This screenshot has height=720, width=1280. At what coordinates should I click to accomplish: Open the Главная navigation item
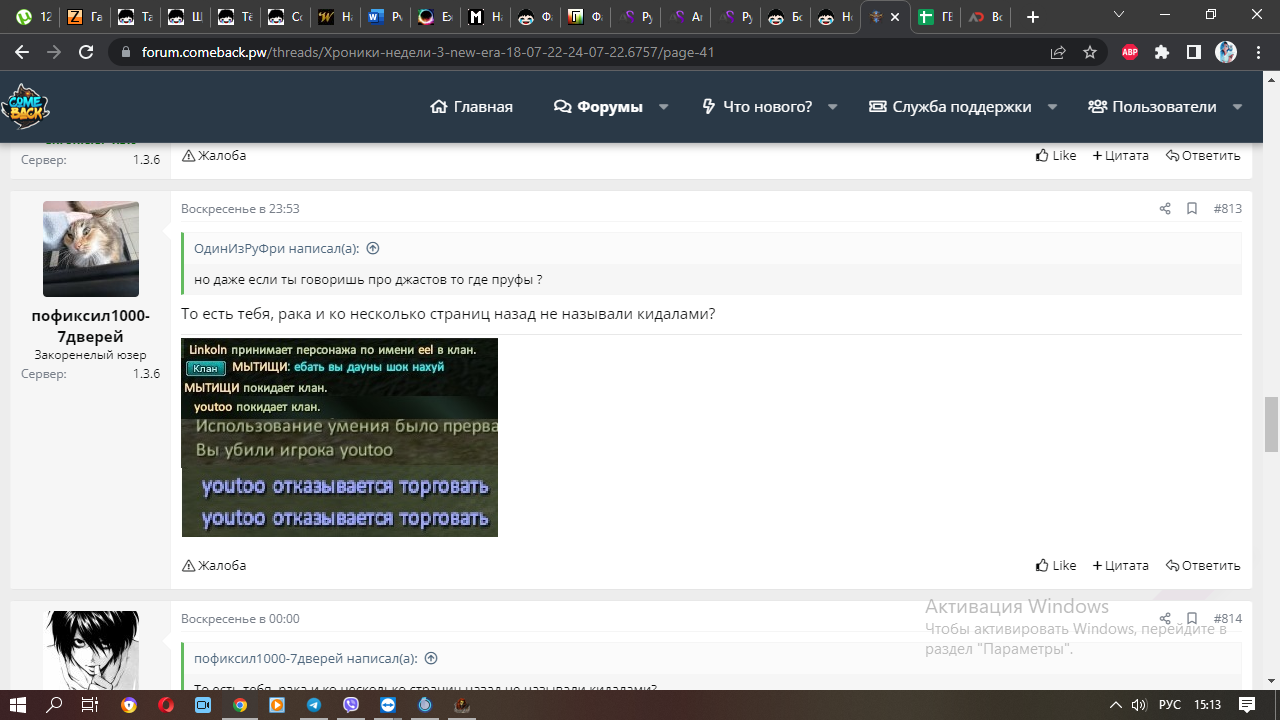[x=471, y=107]
